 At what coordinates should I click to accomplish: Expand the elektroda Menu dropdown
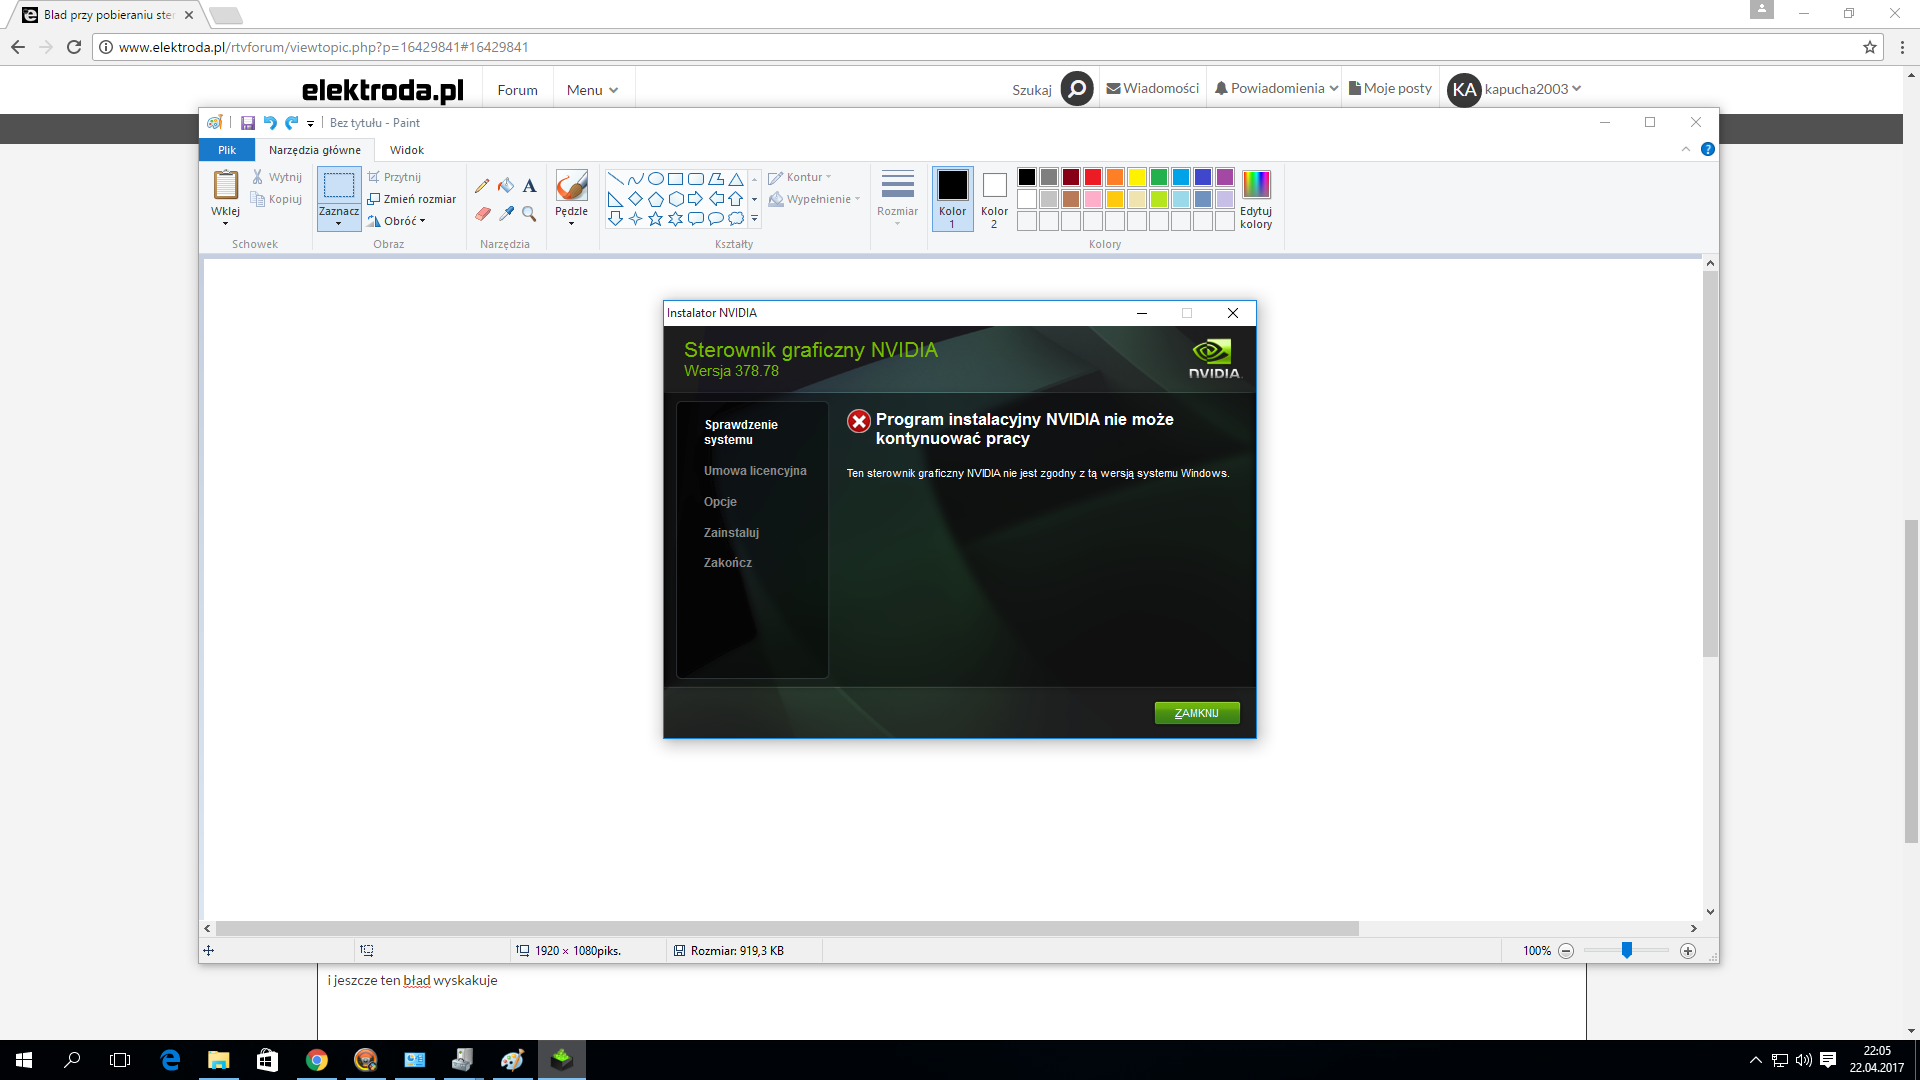click(x=592, y=90)
